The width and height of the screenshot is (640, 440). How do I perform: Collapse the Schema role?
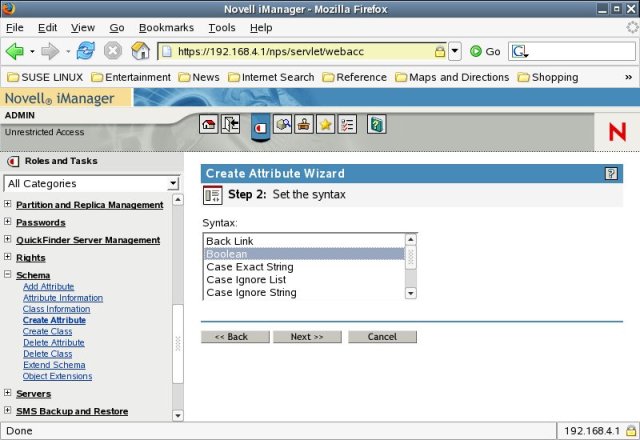point(7,274)
